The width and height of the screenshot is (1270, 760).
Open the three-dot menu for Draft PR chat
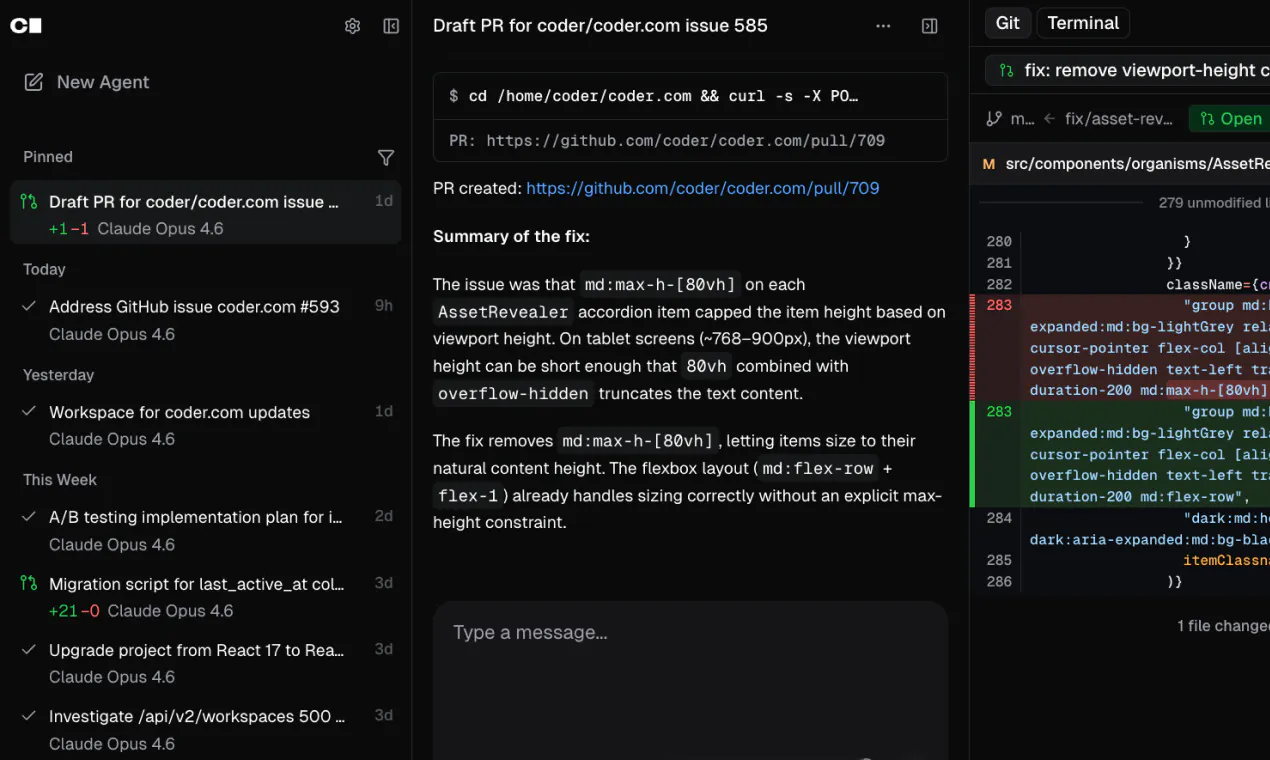(883, 26)
